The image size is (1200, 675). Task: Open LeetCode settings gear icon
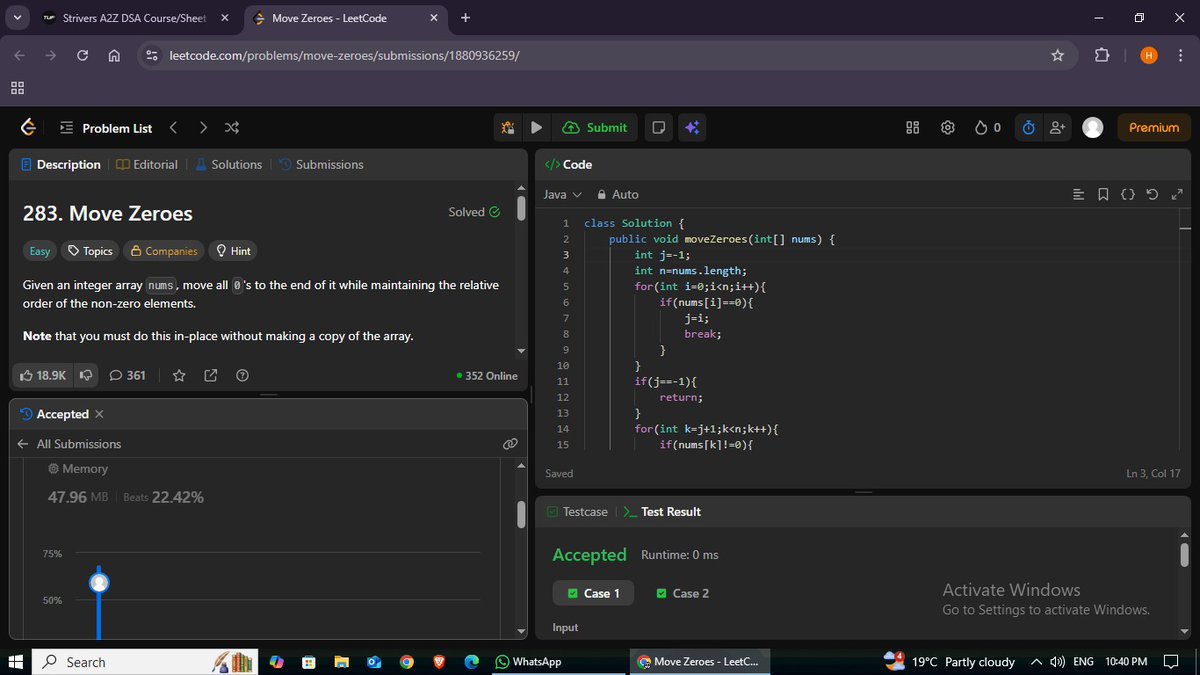coord(947,127)
